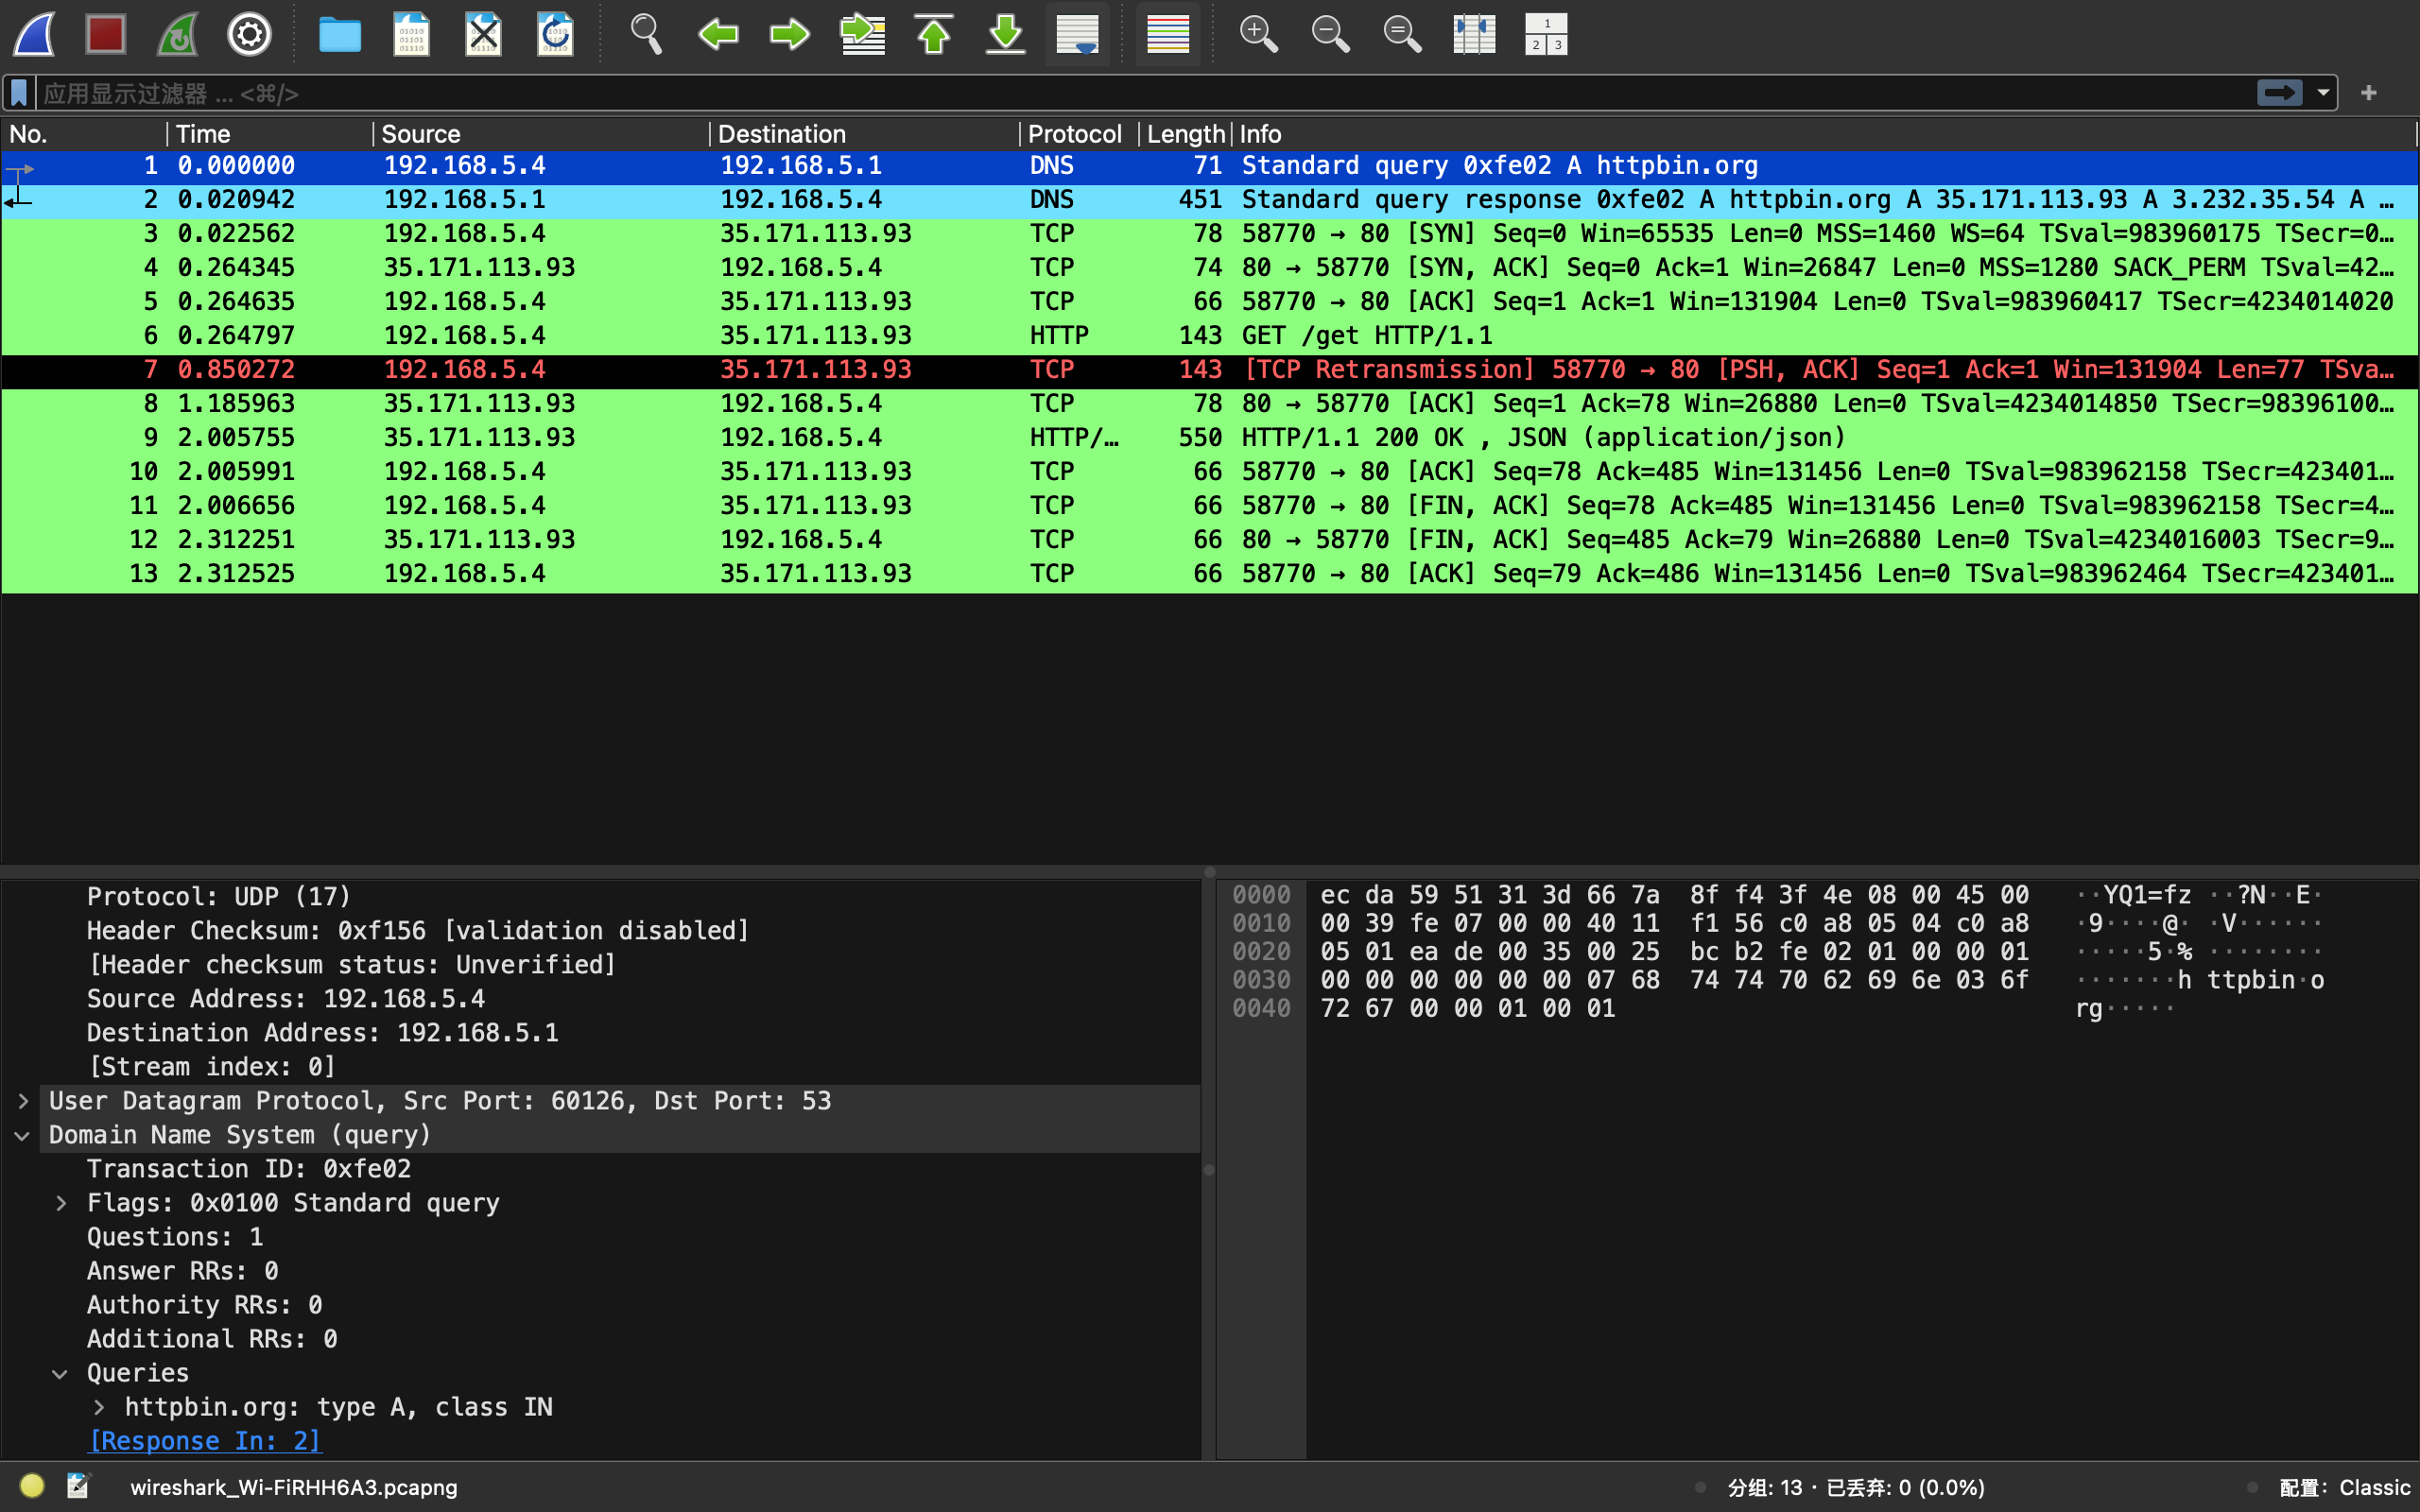The image size is (2420, 1512).
Task: Toggle packet list colorization rules
Action: pyautogui.click(x=1168, y=34)
